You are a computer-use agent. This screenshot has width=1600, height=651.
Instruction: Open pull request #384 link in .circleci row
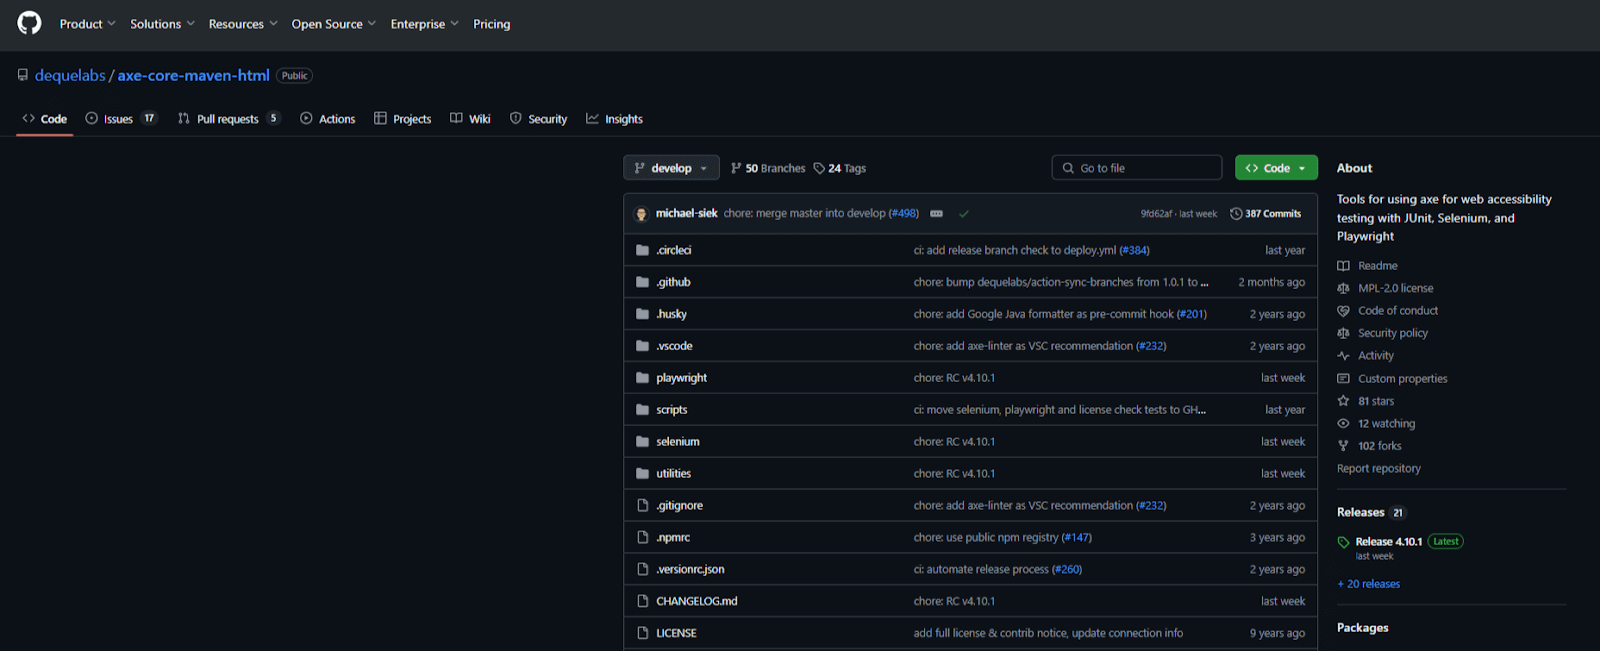tap(1134, 250)
